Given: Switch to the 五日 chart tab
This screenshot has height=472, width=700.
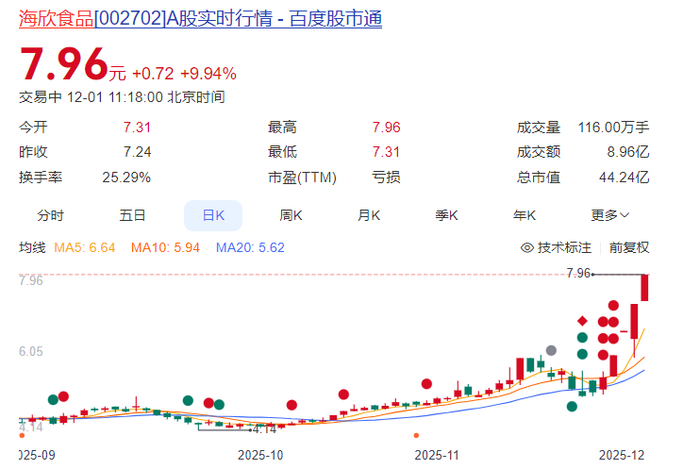Looking at the screenshot, I should pos(132,216).
